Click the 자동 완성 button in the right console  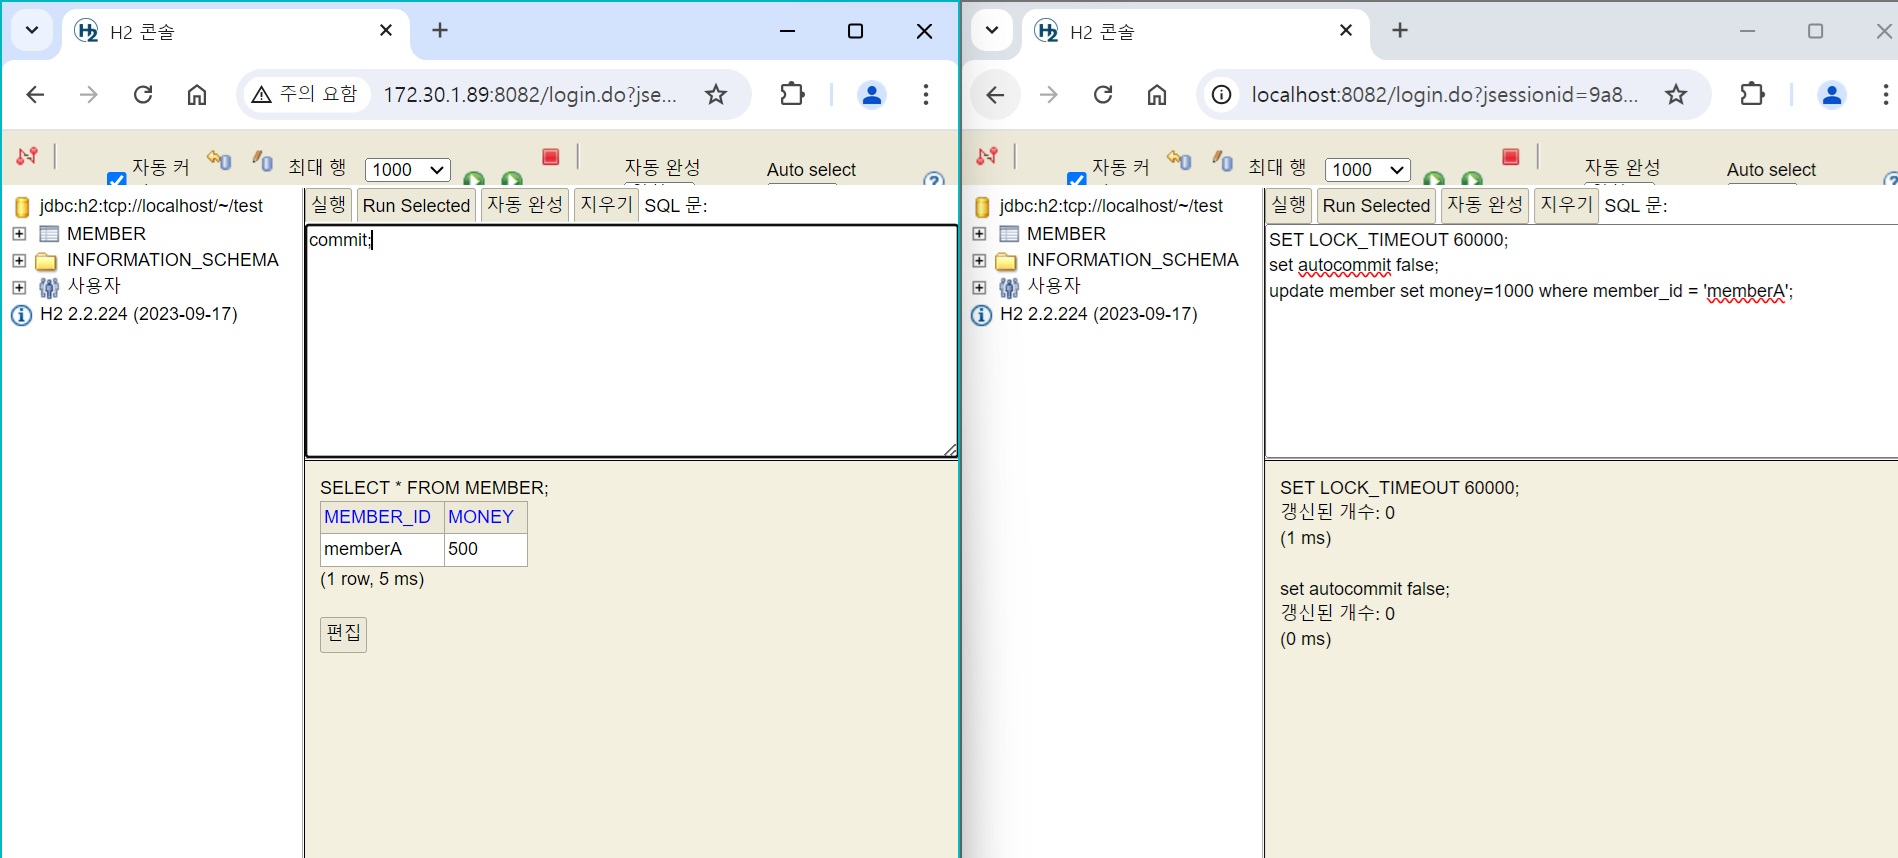pos(1485,205)
